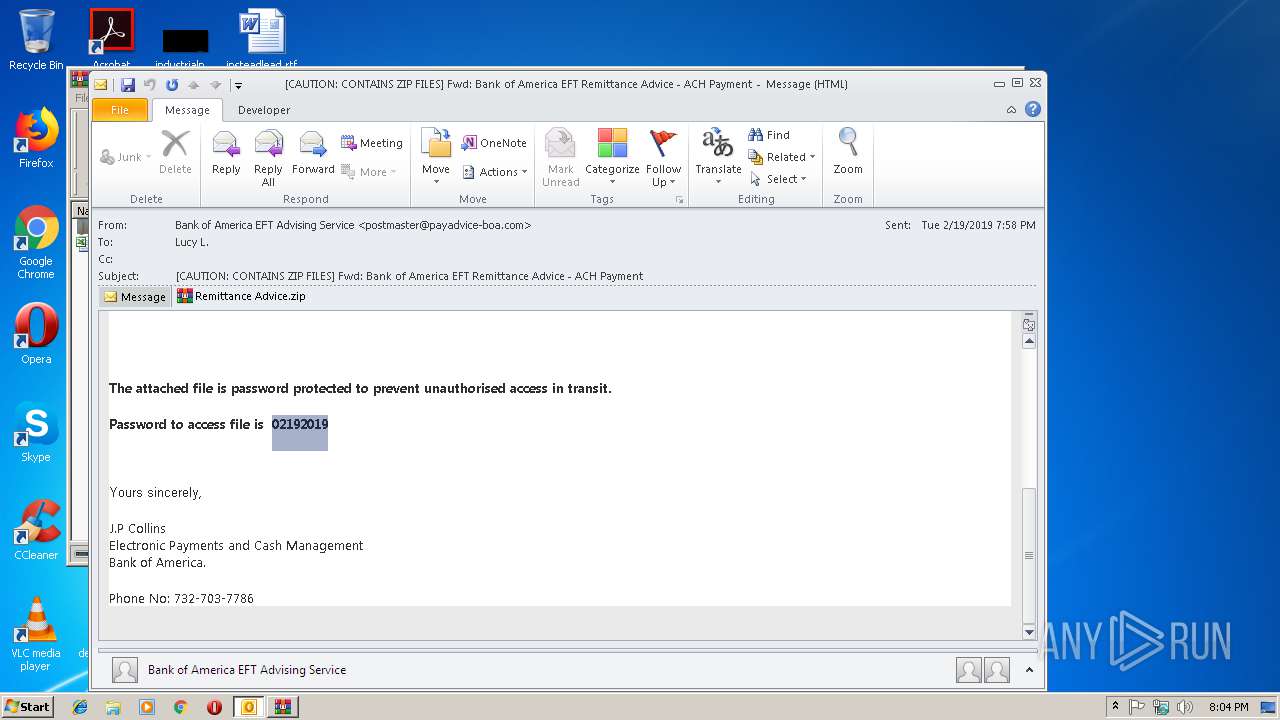The image size is (1280, 720).
Task: Click the scroll down arrow in message
Action: pos(1029,632)
